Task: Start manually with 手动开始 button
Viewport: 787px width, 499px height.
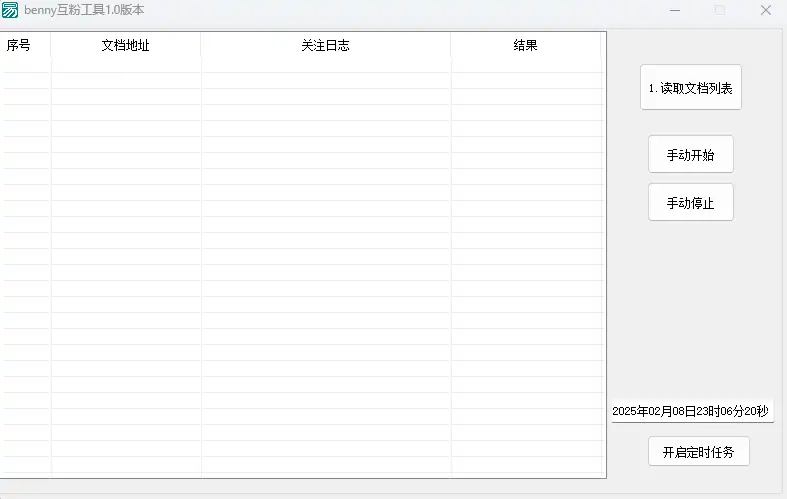Action: [691, 155]
